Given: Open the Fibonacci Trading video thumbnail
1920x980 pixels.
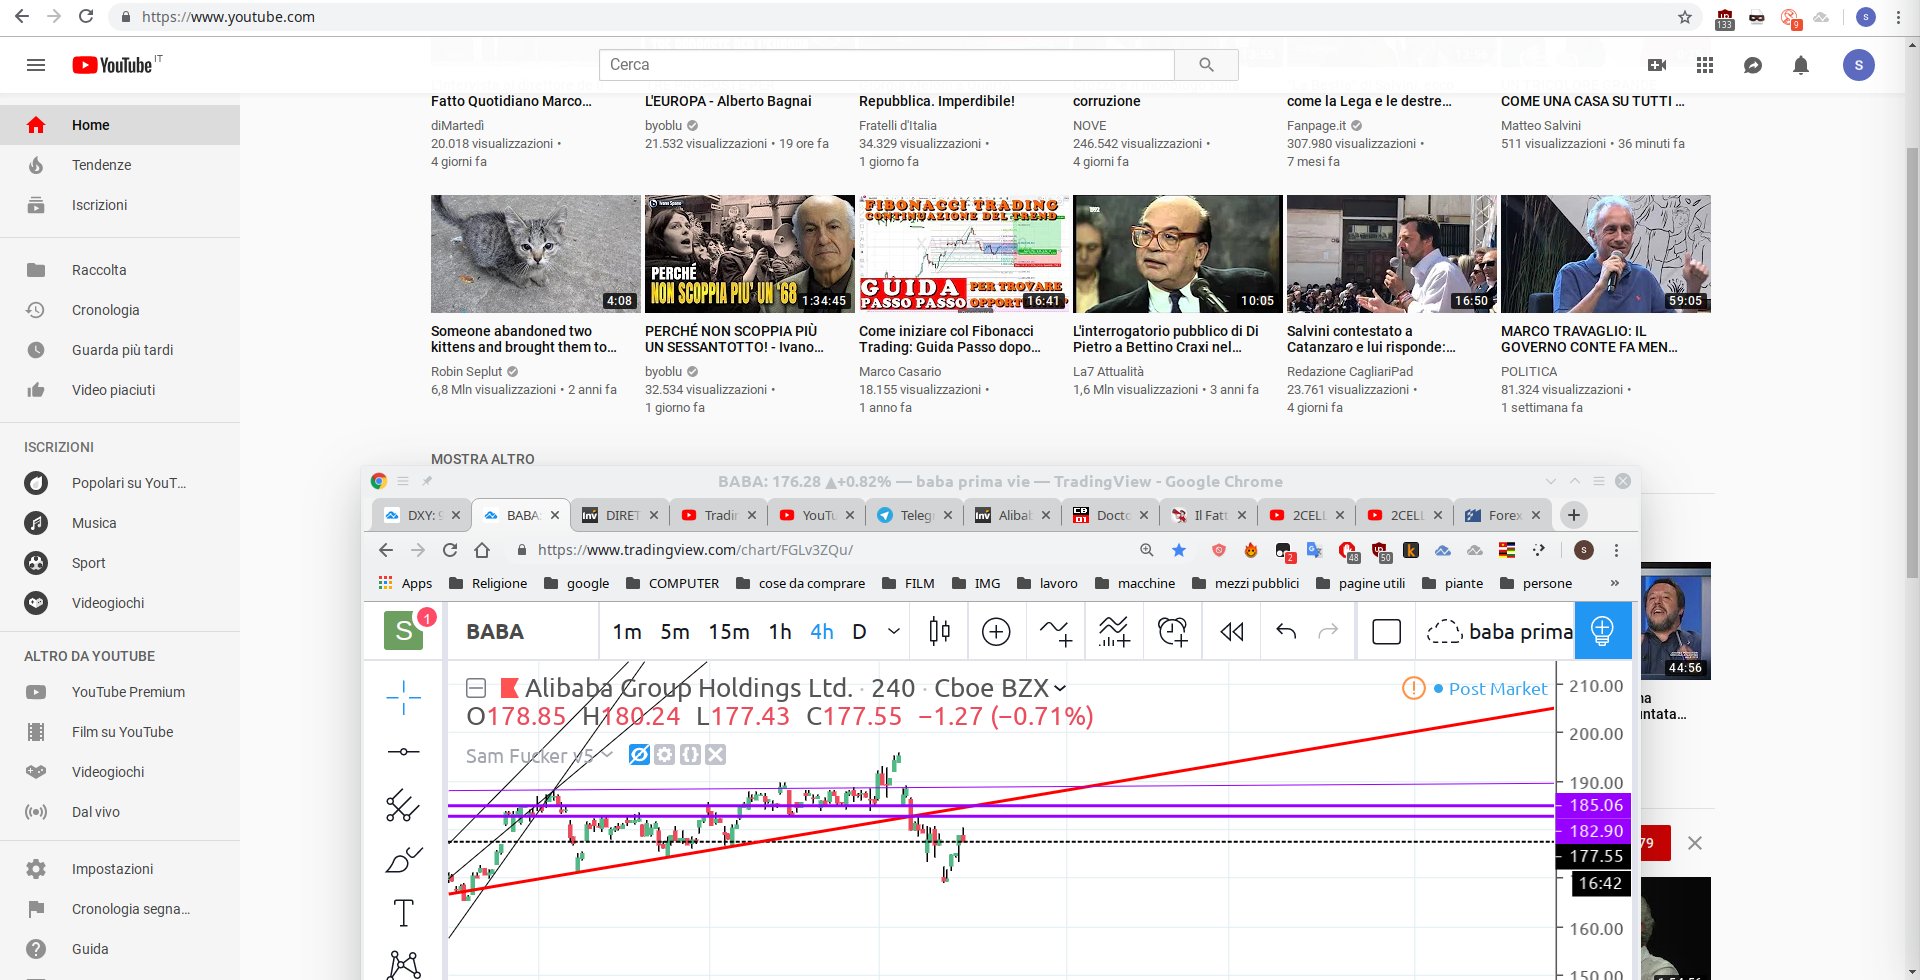Looking at the screenshot, I should [963, 254].
